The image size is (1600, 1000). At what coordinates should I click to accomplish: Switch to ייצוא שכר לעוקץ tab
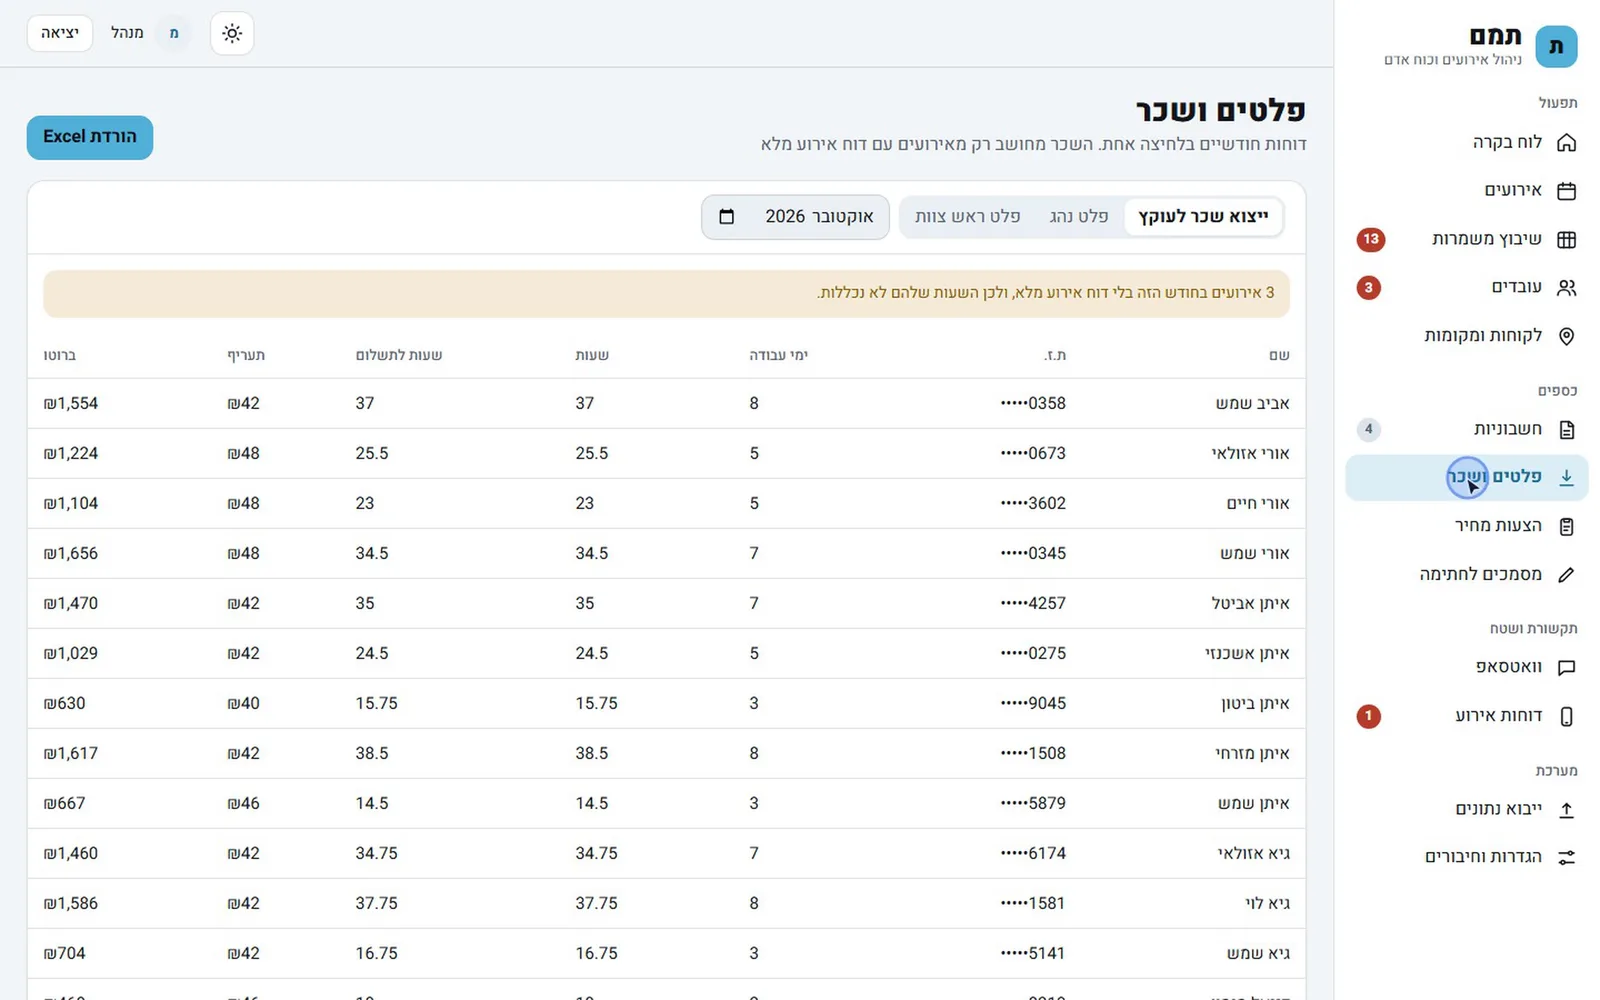coord(1203,217)
